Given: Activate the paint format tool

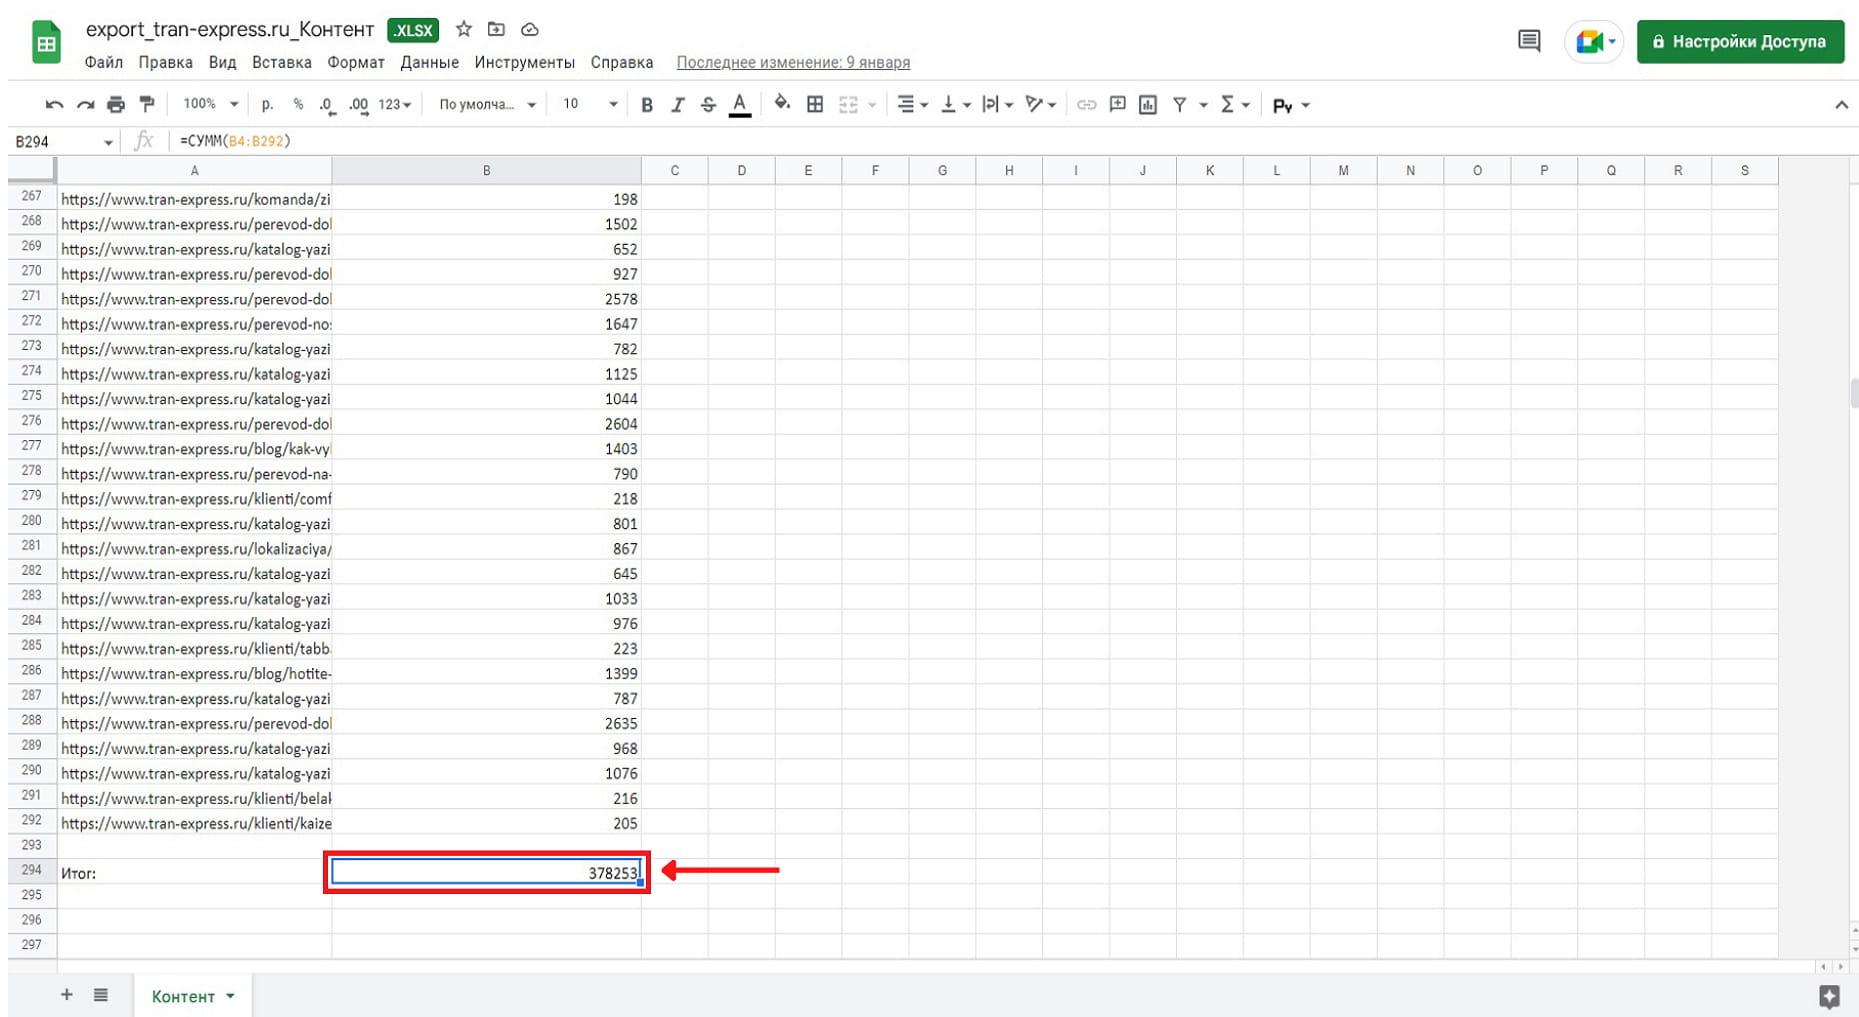Looking at the screenshot, I should [147, 105].
